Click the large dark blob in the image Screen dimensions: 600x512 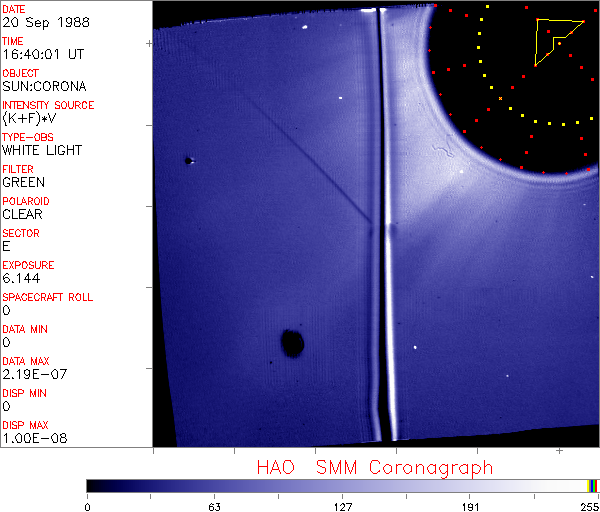[292, 343]
